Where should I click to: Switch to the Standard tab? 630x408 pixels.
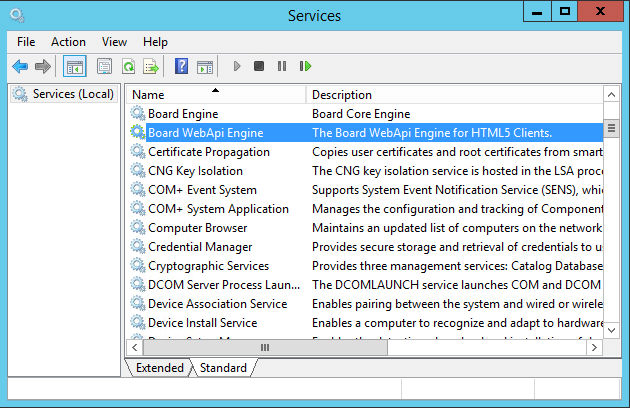(x=223, y=368)
